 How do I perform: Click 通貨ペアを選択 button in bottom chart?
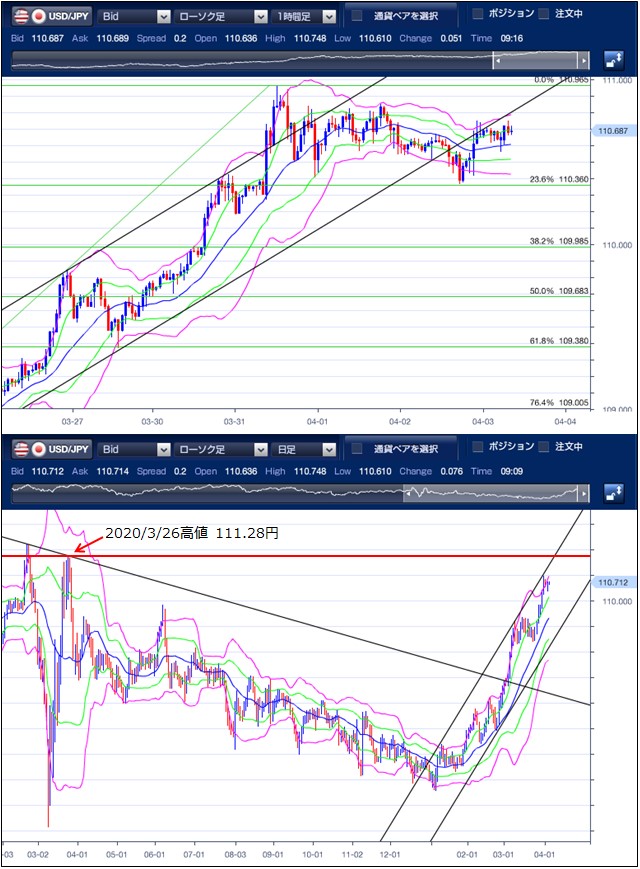(x=400, y=449)
